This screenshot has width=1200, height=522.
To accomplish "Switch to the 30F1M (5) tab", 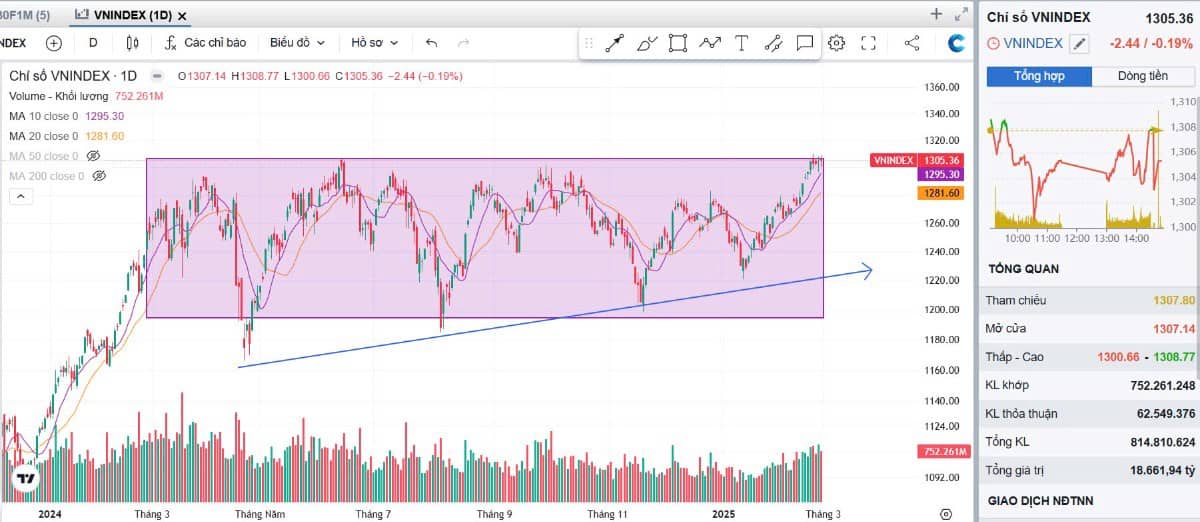I will click(24, 15).
